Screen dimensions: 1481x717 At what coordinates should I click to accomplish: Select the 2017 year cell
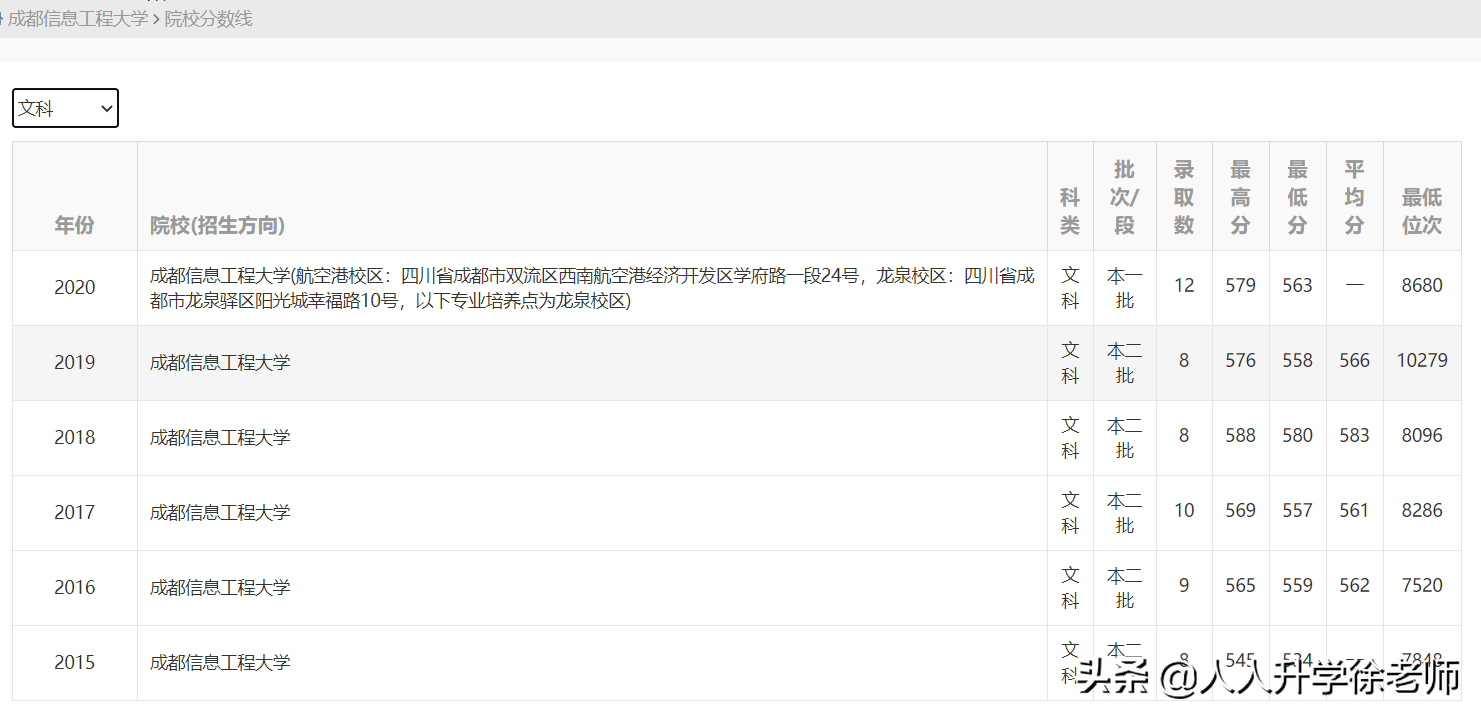tap(75, 512)
